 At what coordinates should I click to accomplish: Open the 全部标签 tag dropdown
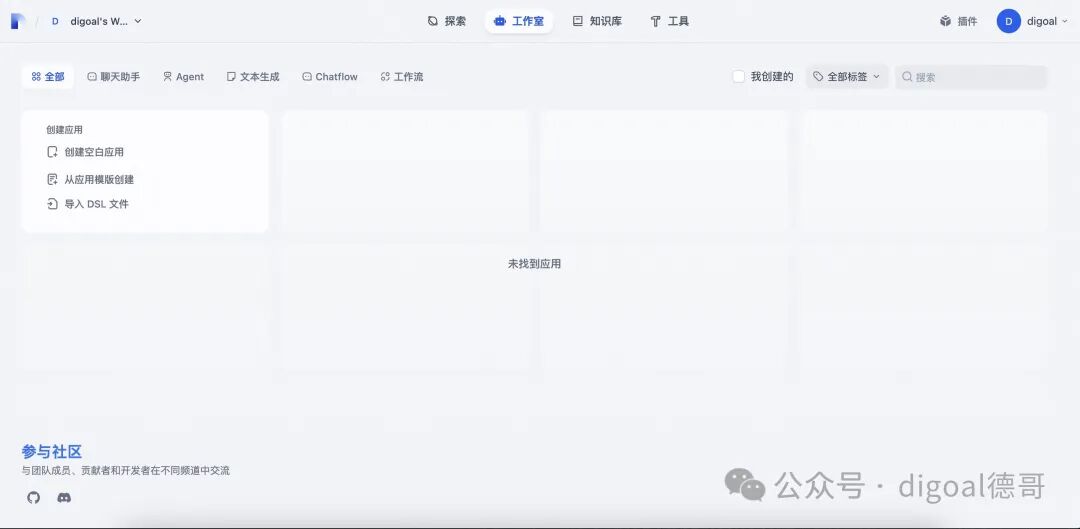[847, 76]
